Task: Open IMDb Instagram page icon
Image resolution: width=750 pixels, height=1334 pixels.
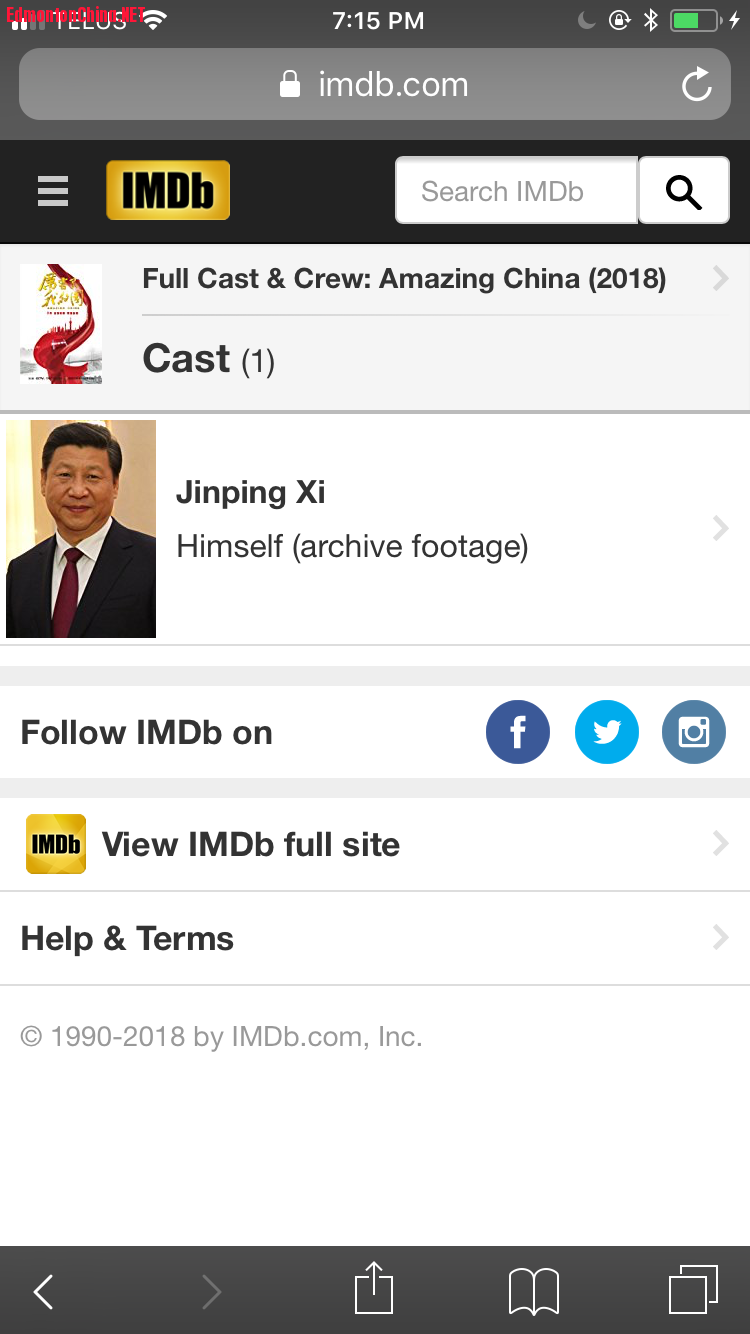Action: point(694,732)
